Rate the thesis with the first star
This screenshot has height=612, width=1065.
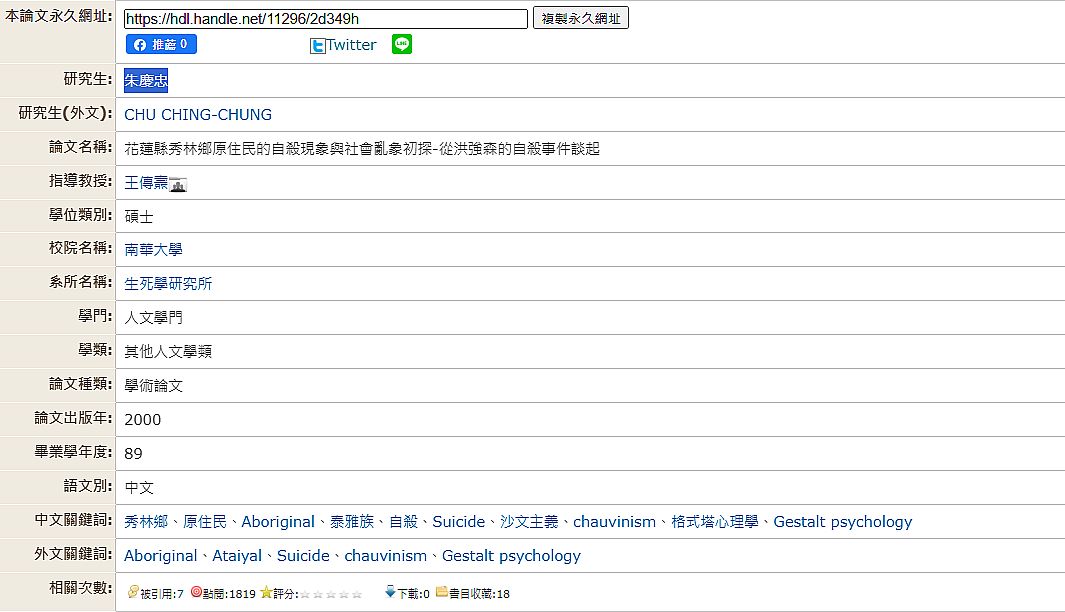(305, 594)
